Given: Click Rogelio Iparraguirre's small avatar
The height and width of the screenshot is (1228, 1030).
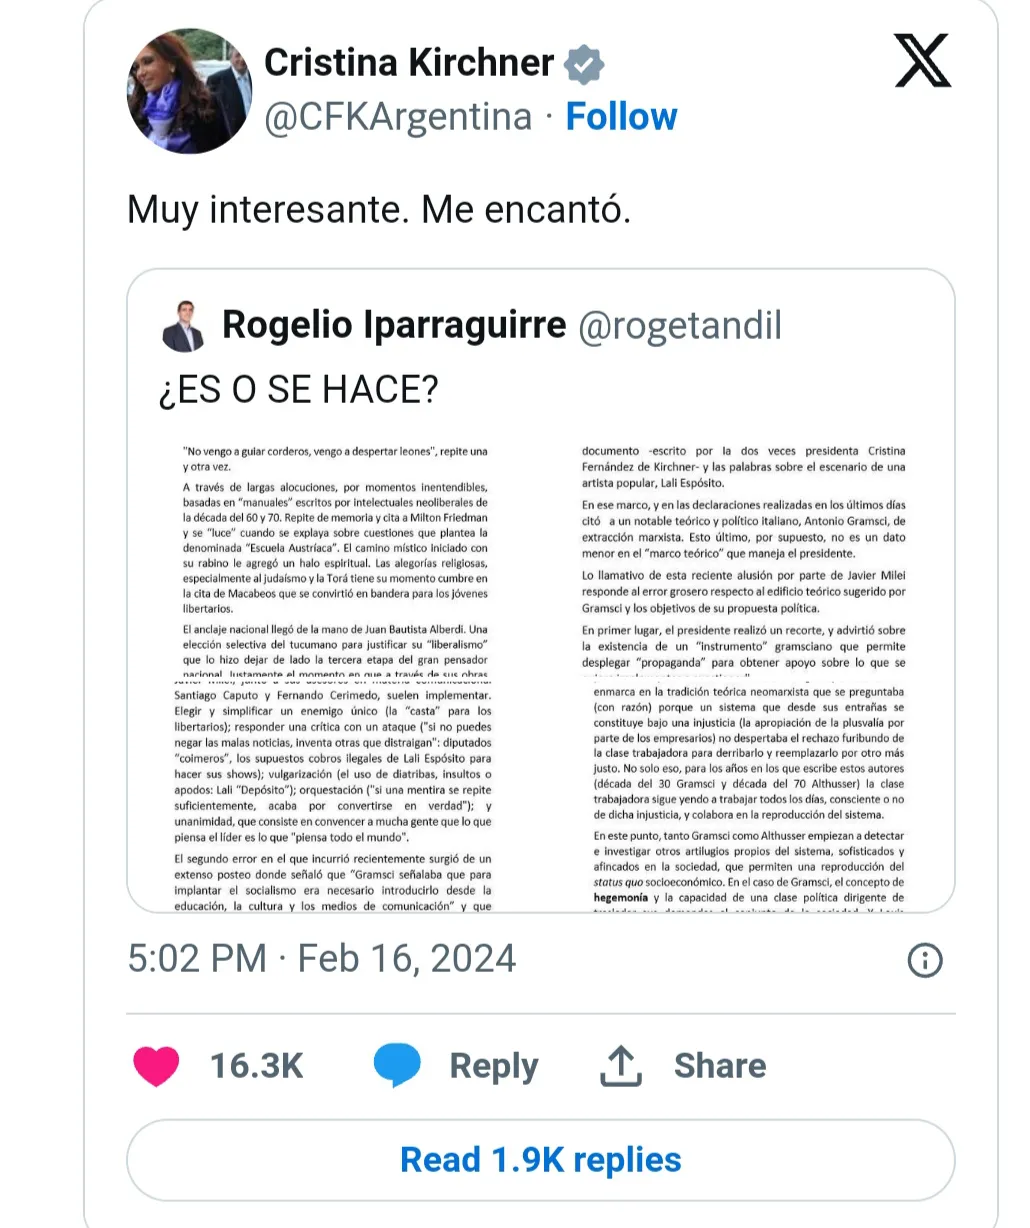Looking at the screenshot, I should coord(182,326).
